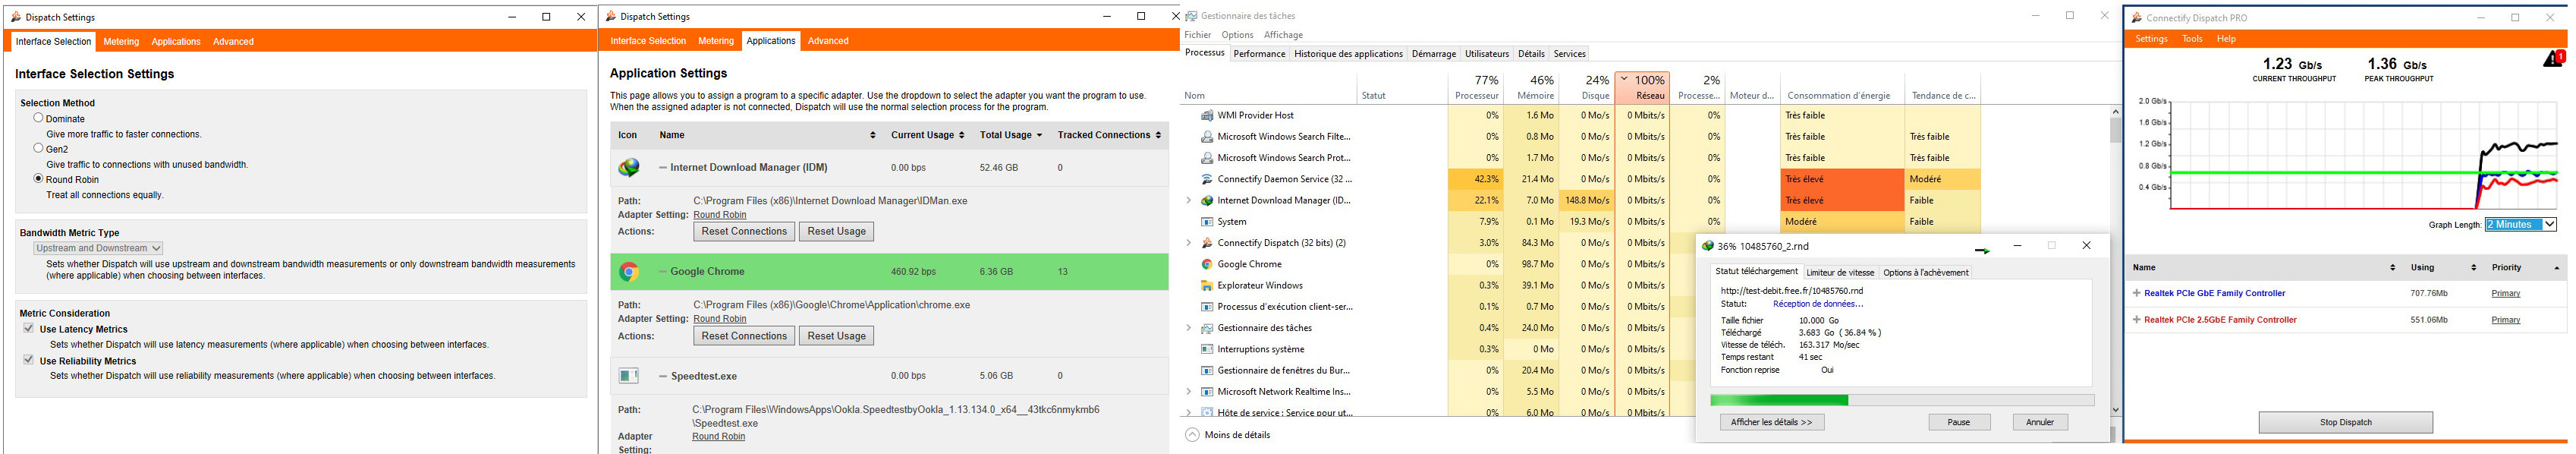
Task: Click the WMI Provider Host process icon
Action: (1207, 116)
